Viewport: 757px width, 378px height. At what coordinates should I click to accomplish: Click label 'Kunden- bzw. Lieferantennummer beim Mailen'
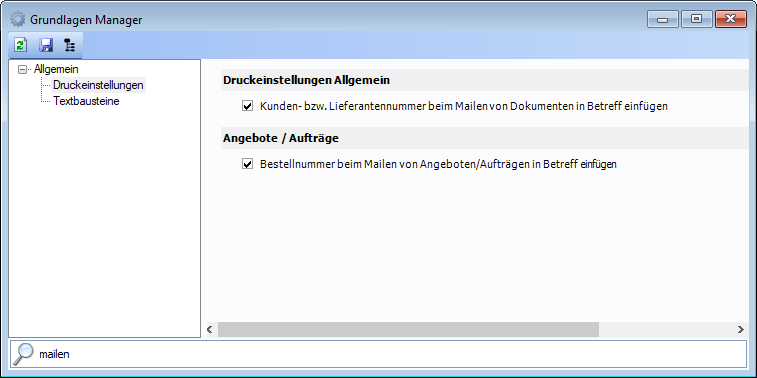tap(464, 106)
